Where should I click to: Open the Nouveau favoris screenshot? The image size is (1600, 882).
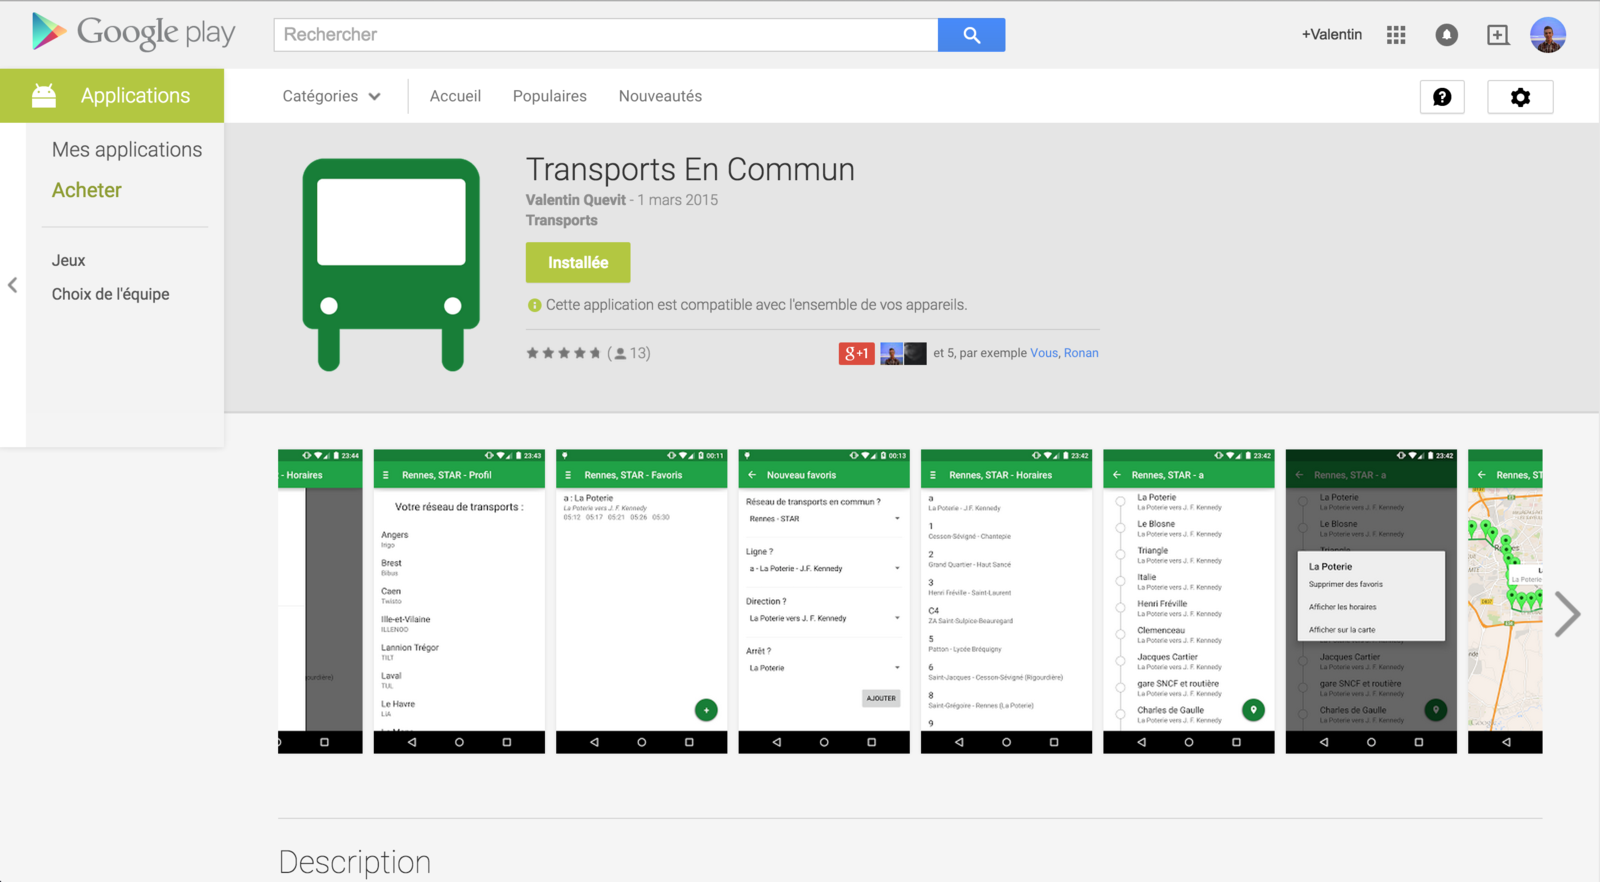(x=824, y=601)
